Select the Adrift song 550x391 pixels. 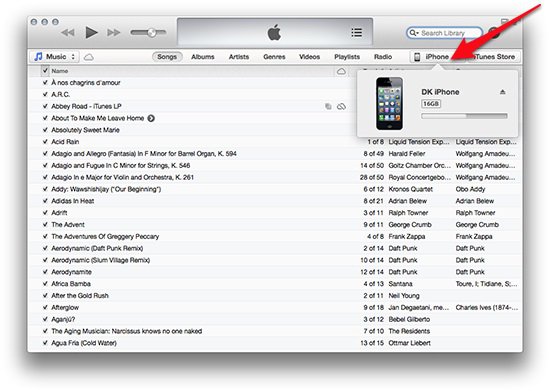click(59, 213)
